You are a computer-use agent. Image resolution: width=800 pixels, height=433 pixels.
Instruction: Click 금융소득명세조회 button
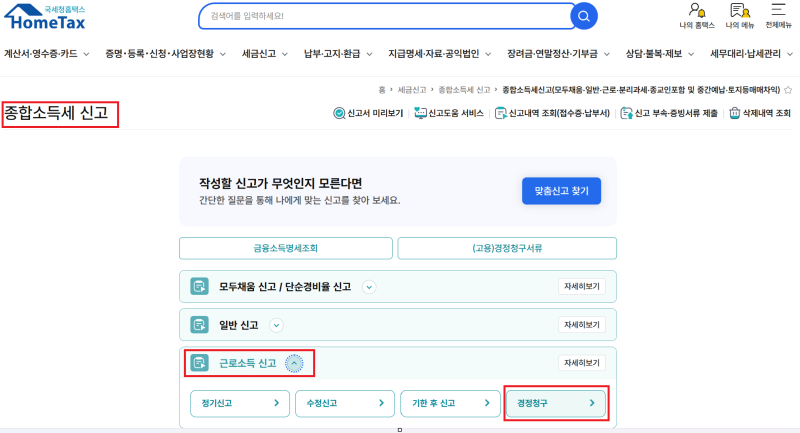pos(286,248)
